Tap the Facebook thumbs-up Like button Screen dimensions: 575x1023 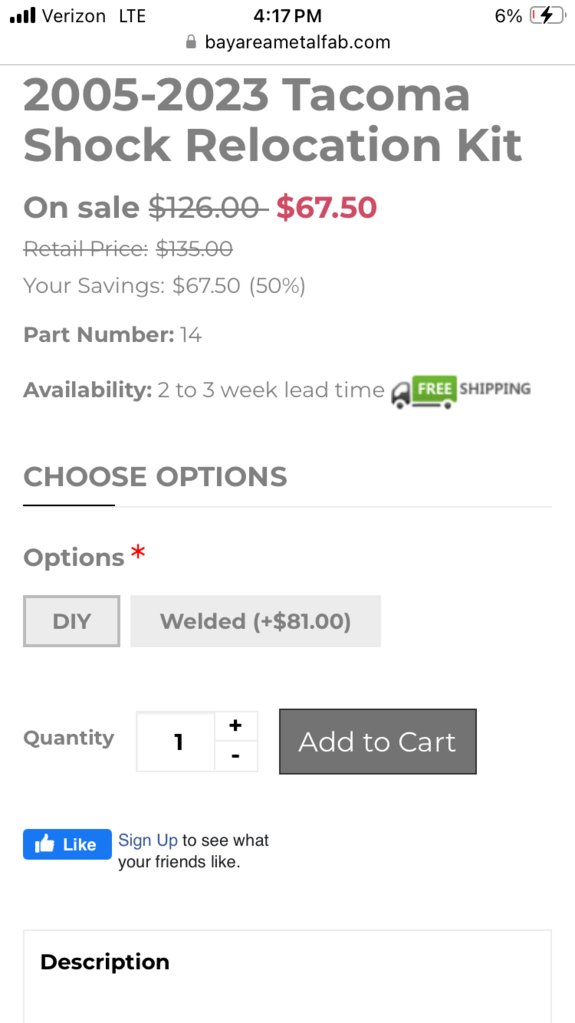tap(67, 844)
